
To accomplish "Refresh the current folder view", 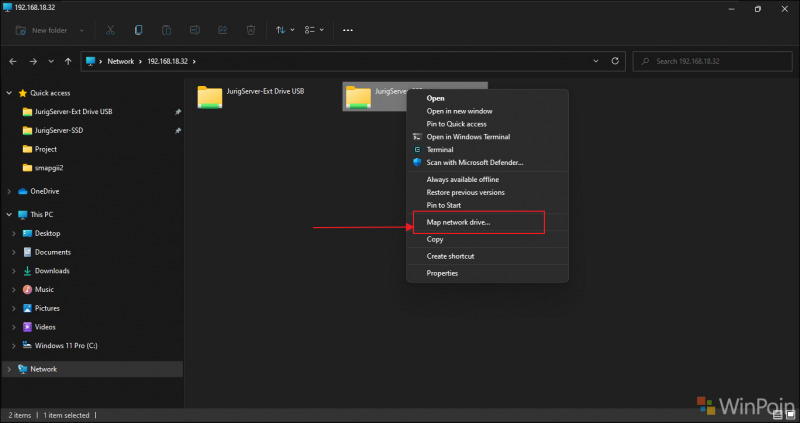I will tap(615, 61).
